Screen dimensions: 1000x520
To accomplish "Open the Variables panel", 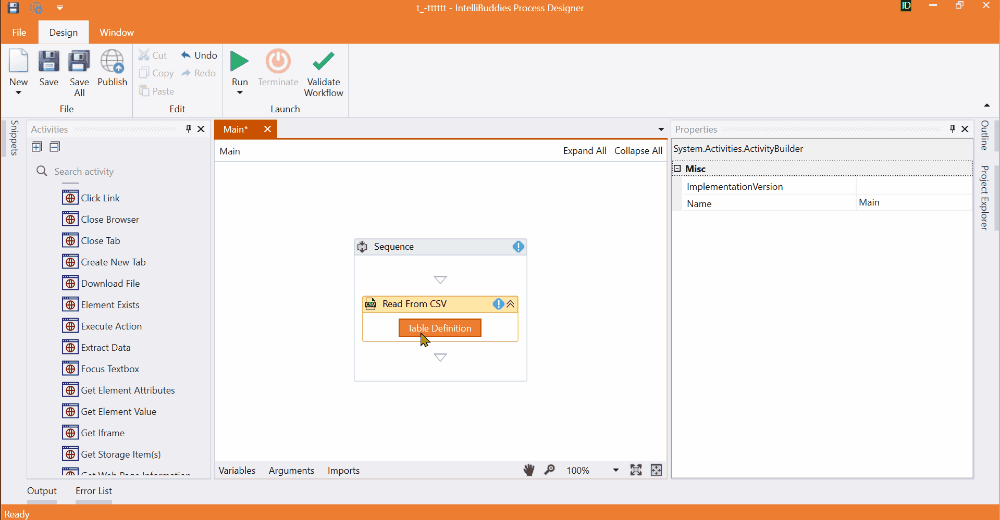I will coord(237,471).
